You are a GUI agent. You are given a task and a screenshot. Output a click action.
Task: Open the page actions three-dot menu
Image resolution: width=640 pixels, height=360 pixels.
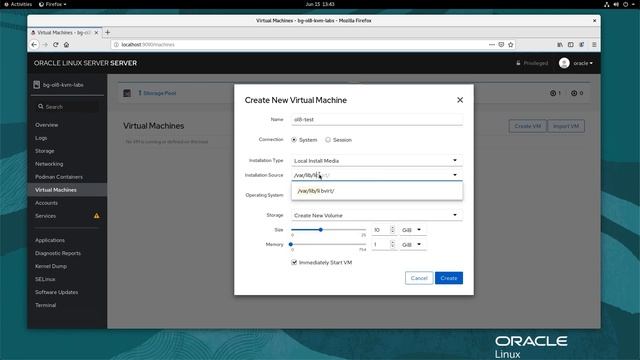(492, 44)
